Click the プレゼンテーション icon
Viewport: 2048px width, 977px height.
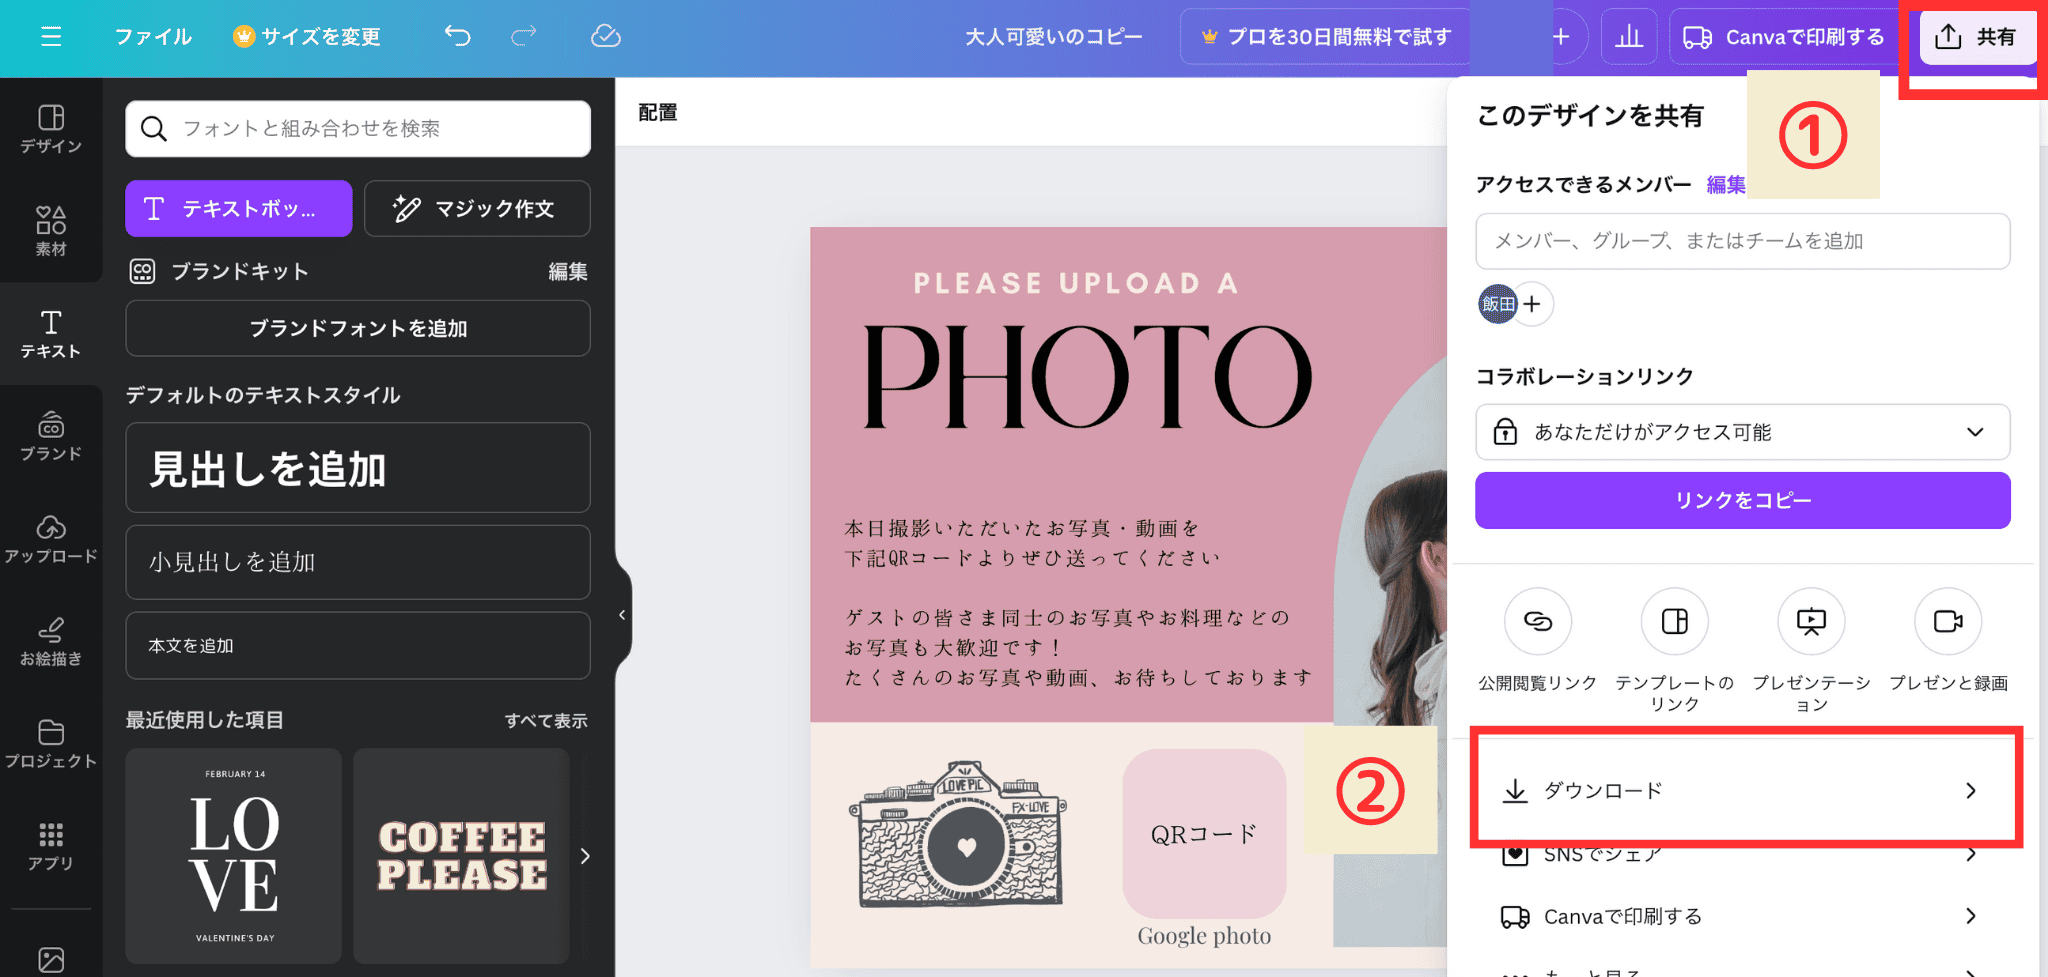pyautogui.click(x=1811, y=622)
